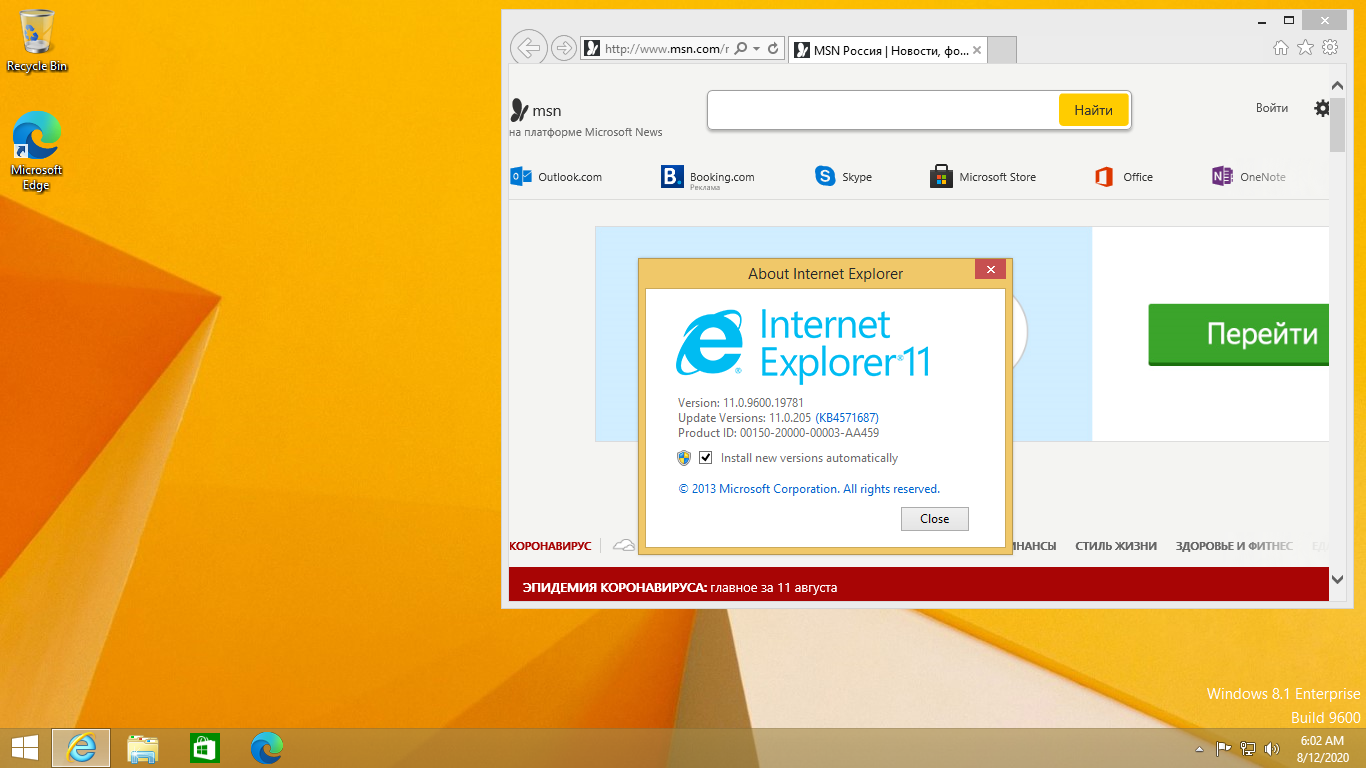Select the Microsoft Edge desktop shortcut

(x=37, y=151)
